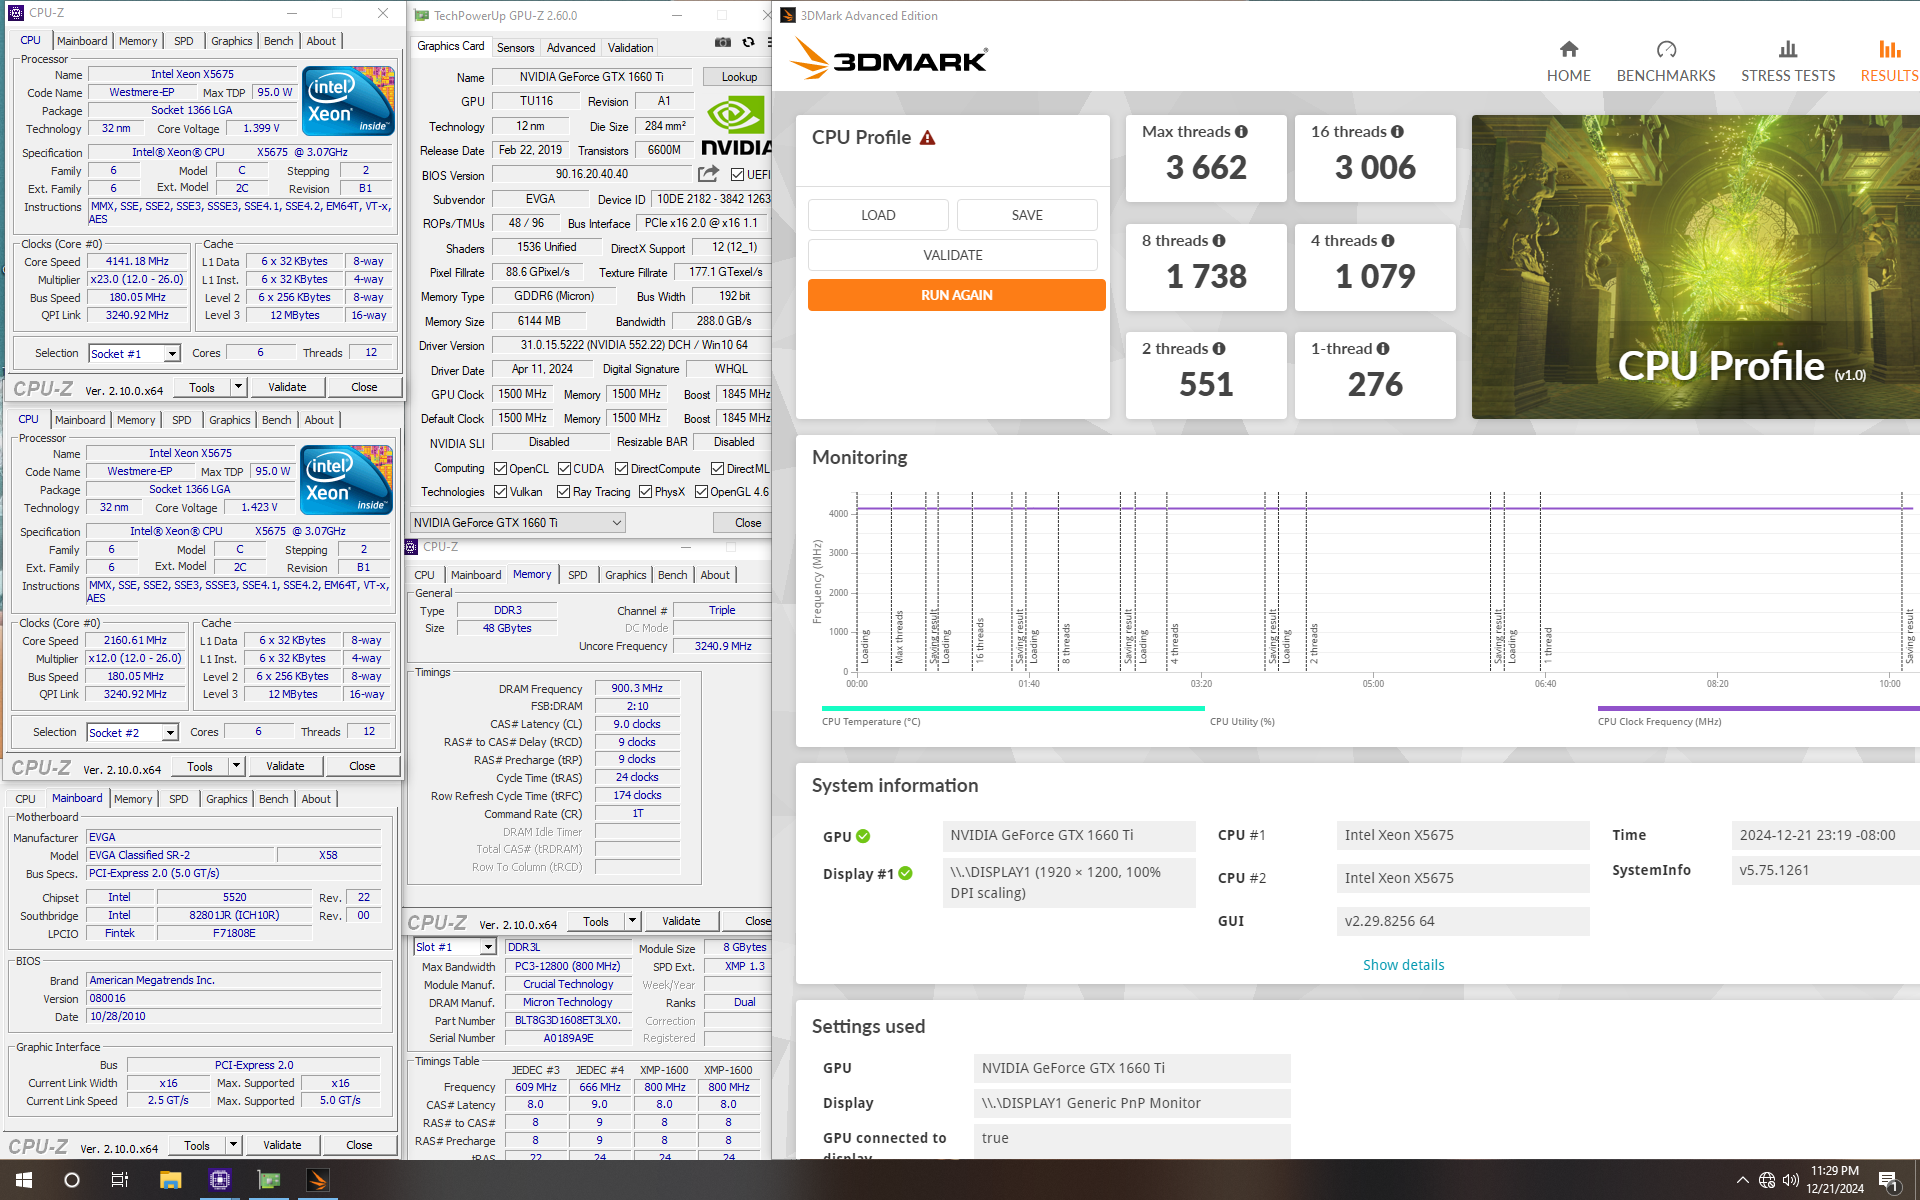Click the orange RUN AGAIN button

[x=957, y=295]
